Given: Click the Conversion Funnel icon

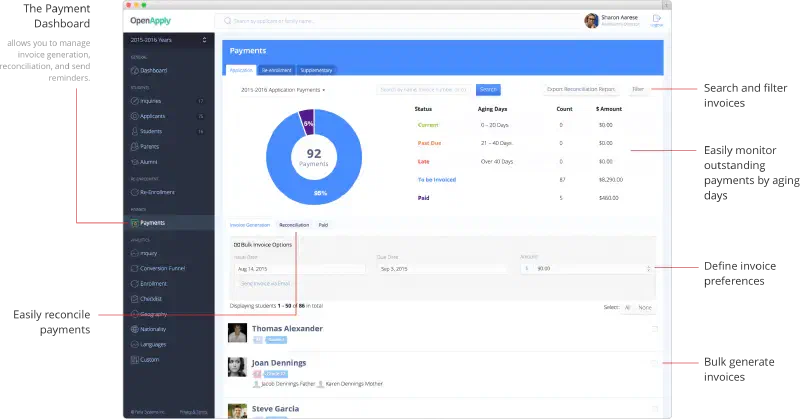Looking at the screenshot, I should point(135,268).
